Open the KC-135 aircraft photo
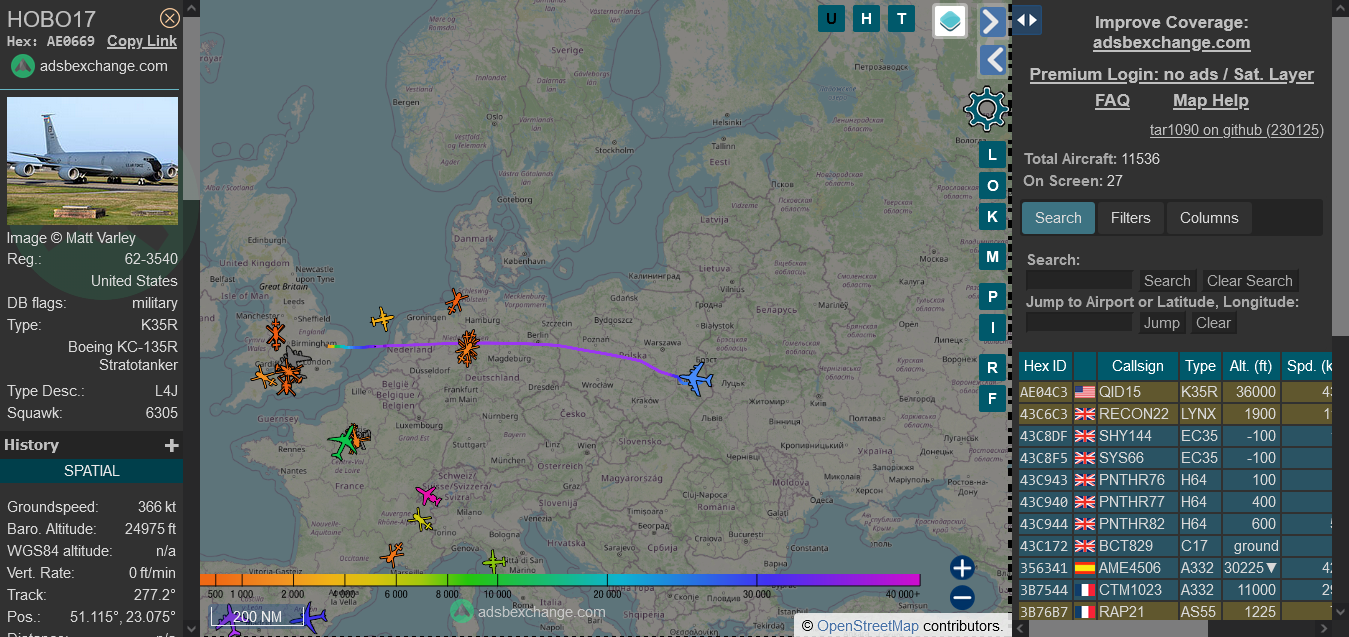This screenshot has width=1349, height=637. (93, 161)
